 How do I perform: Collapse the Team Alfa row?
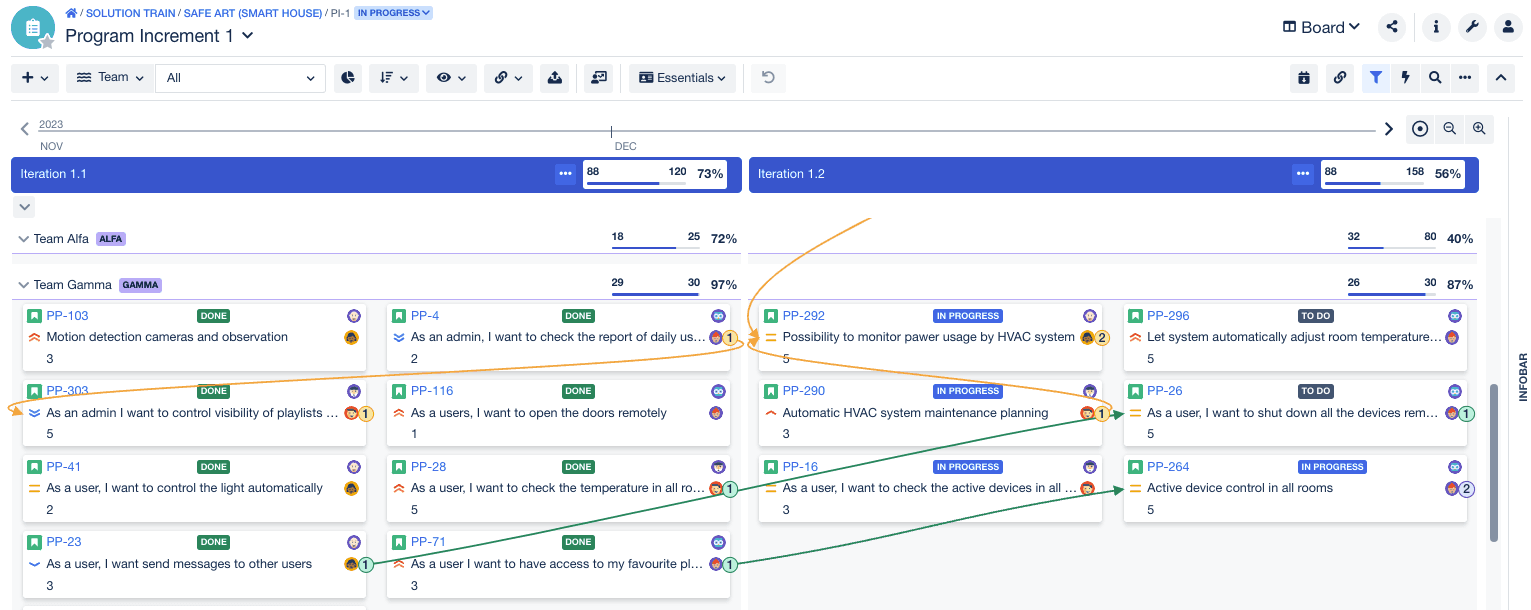pos(24,239)
